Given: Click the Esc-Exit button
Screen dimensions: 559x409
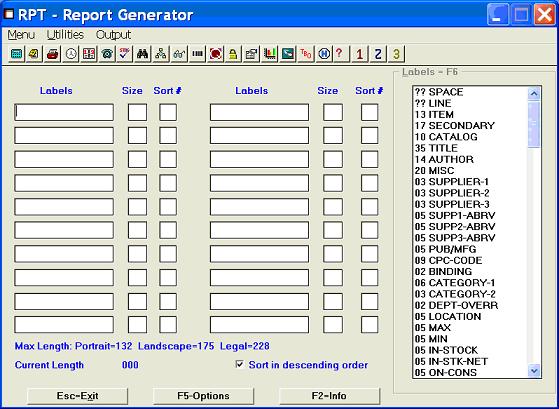Looking at the screenshot, I should pos(77,396).
